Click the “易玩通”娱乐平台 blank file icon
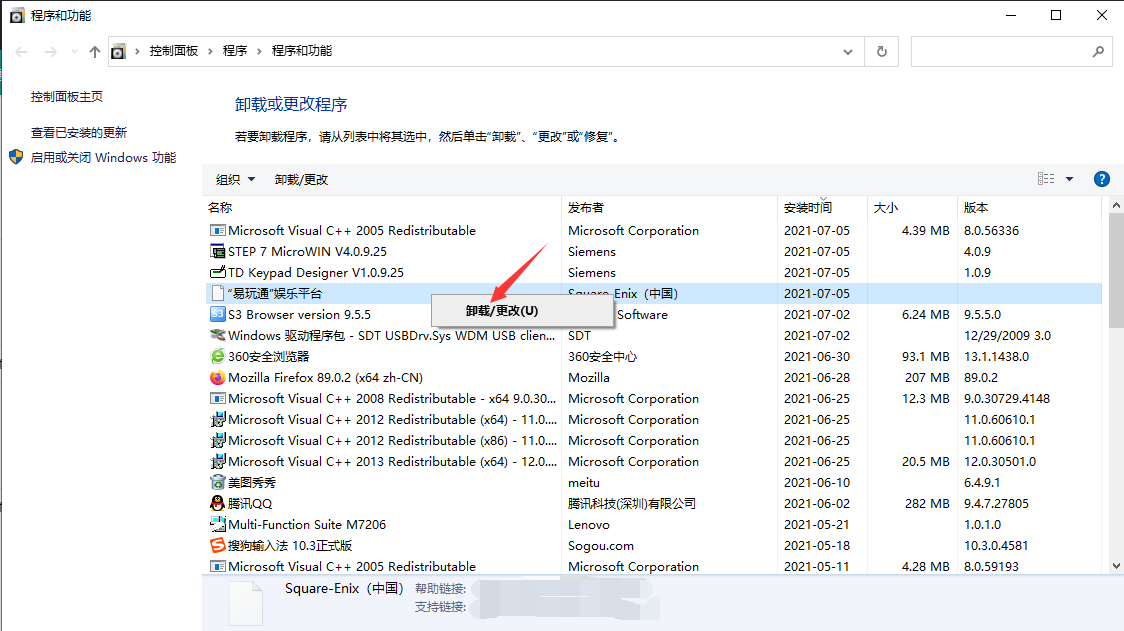Viewport: 1124px width, 631px height. click(218, 293)
